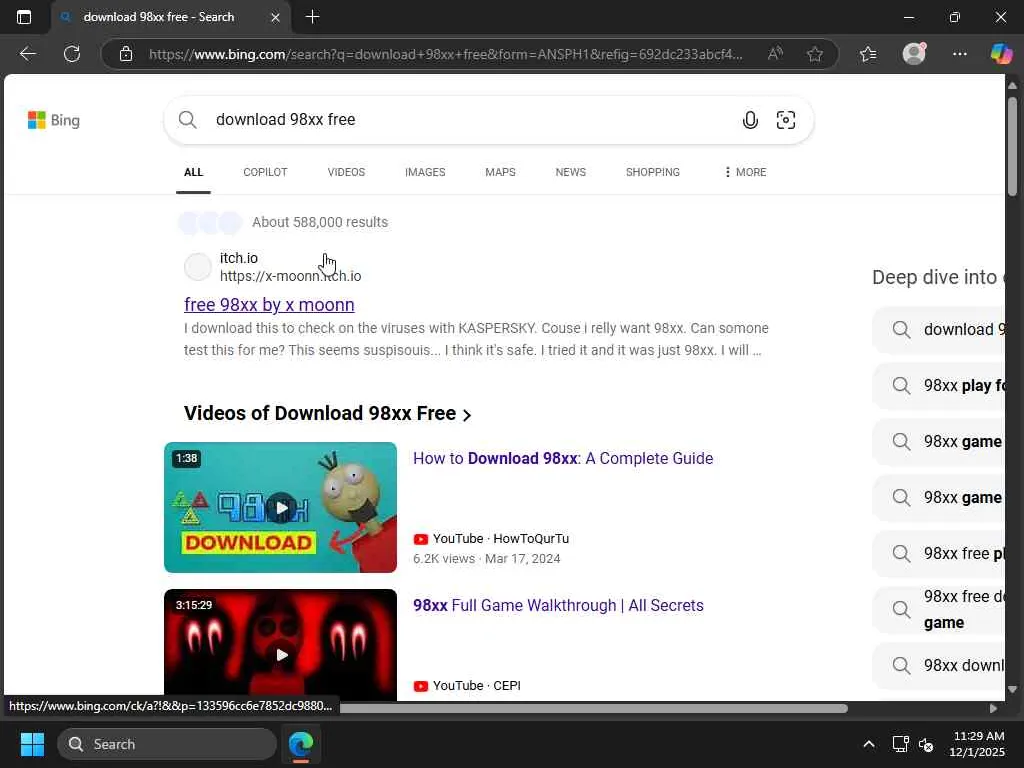Switch to the NEWS tab
The image size is (1024, 768).
(571, 172)
